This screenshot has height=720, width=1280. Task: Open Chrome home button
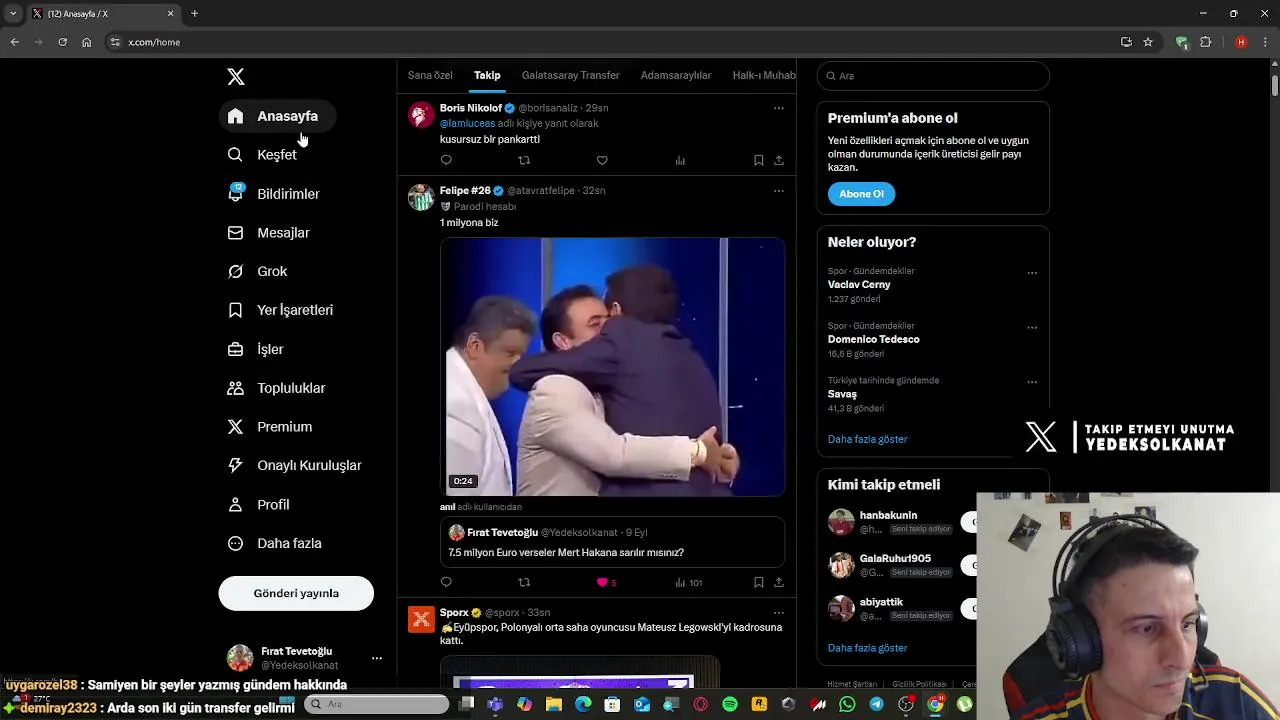tap(86, 42)
